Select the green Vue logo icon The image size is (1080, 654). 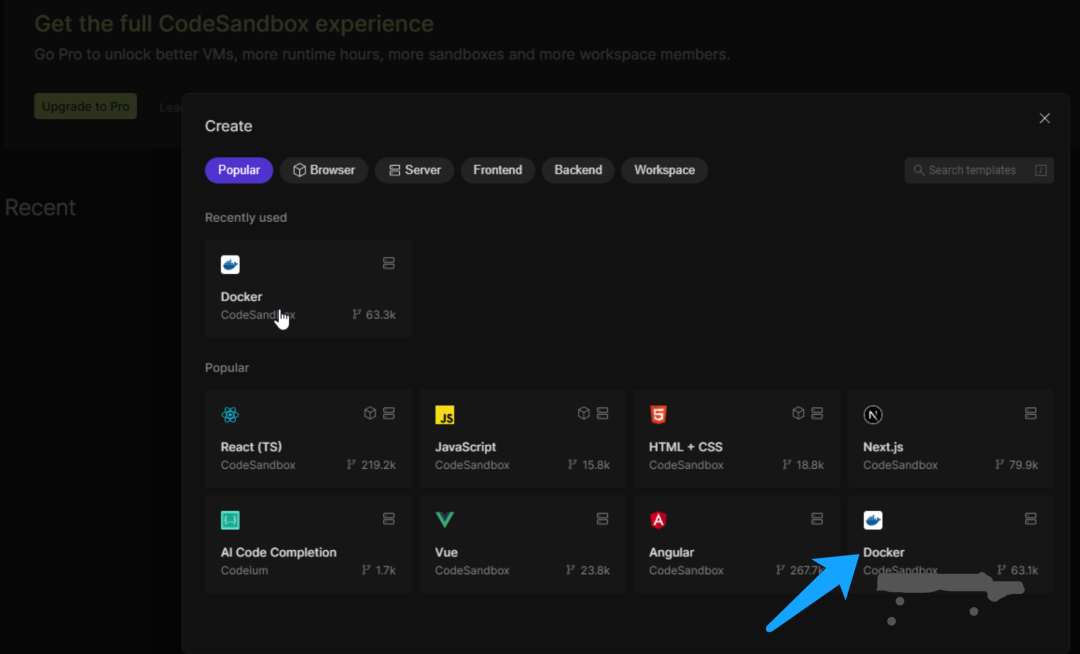point(444,519)
